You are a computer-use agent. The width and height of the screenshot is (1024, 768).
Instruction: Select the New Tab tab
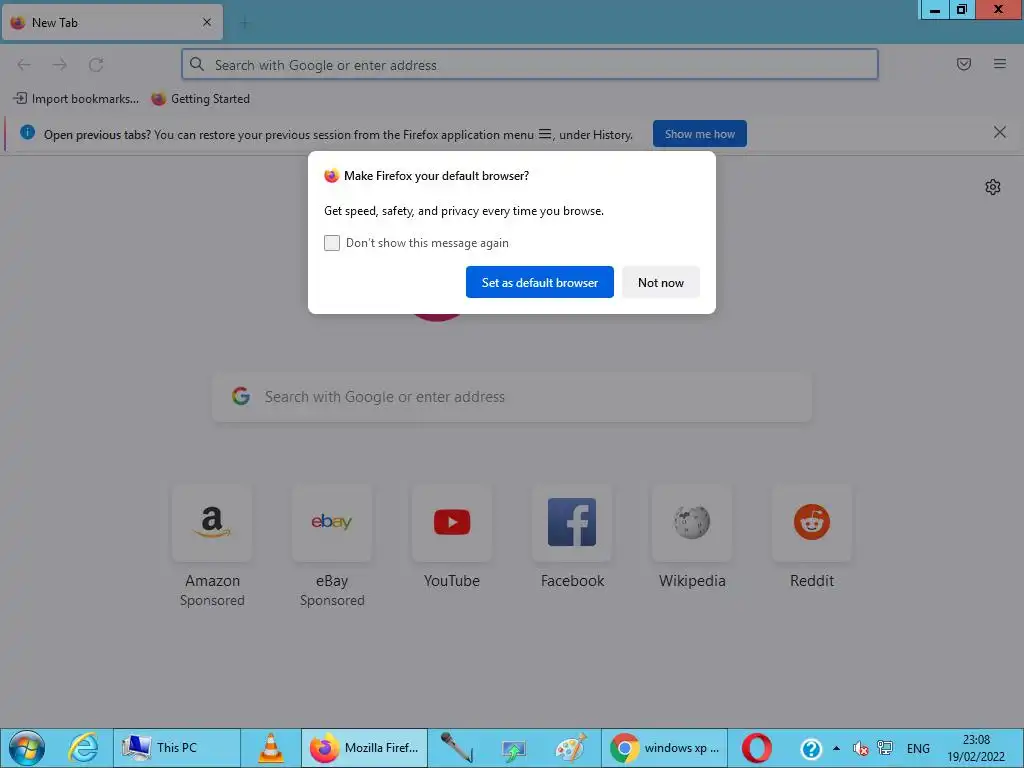point(112,22)
